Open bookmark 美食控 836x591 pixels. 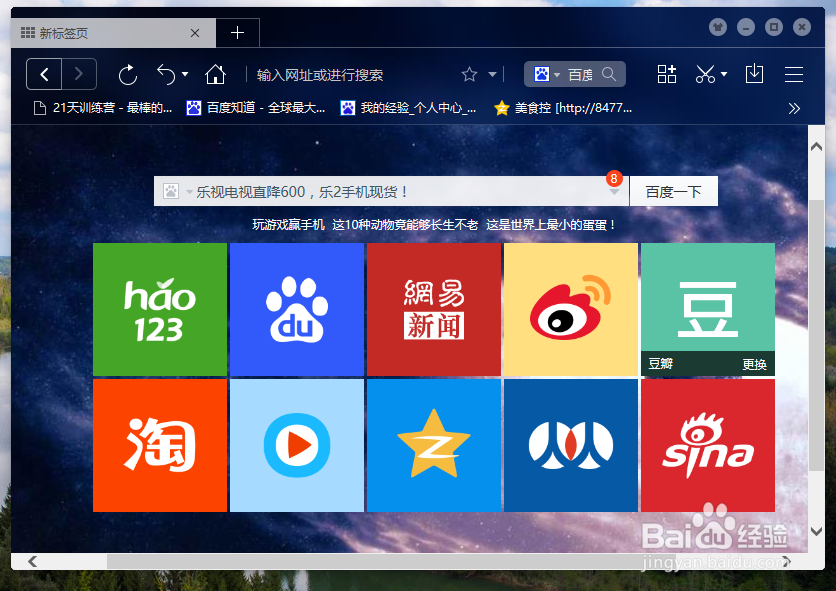click(563, 108)
